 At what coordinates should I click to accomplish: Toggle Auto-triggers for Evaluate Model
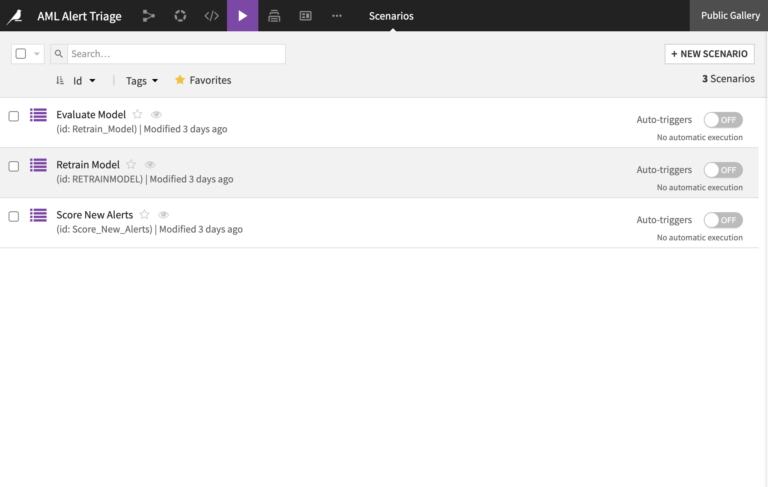[x=723, y=120]
